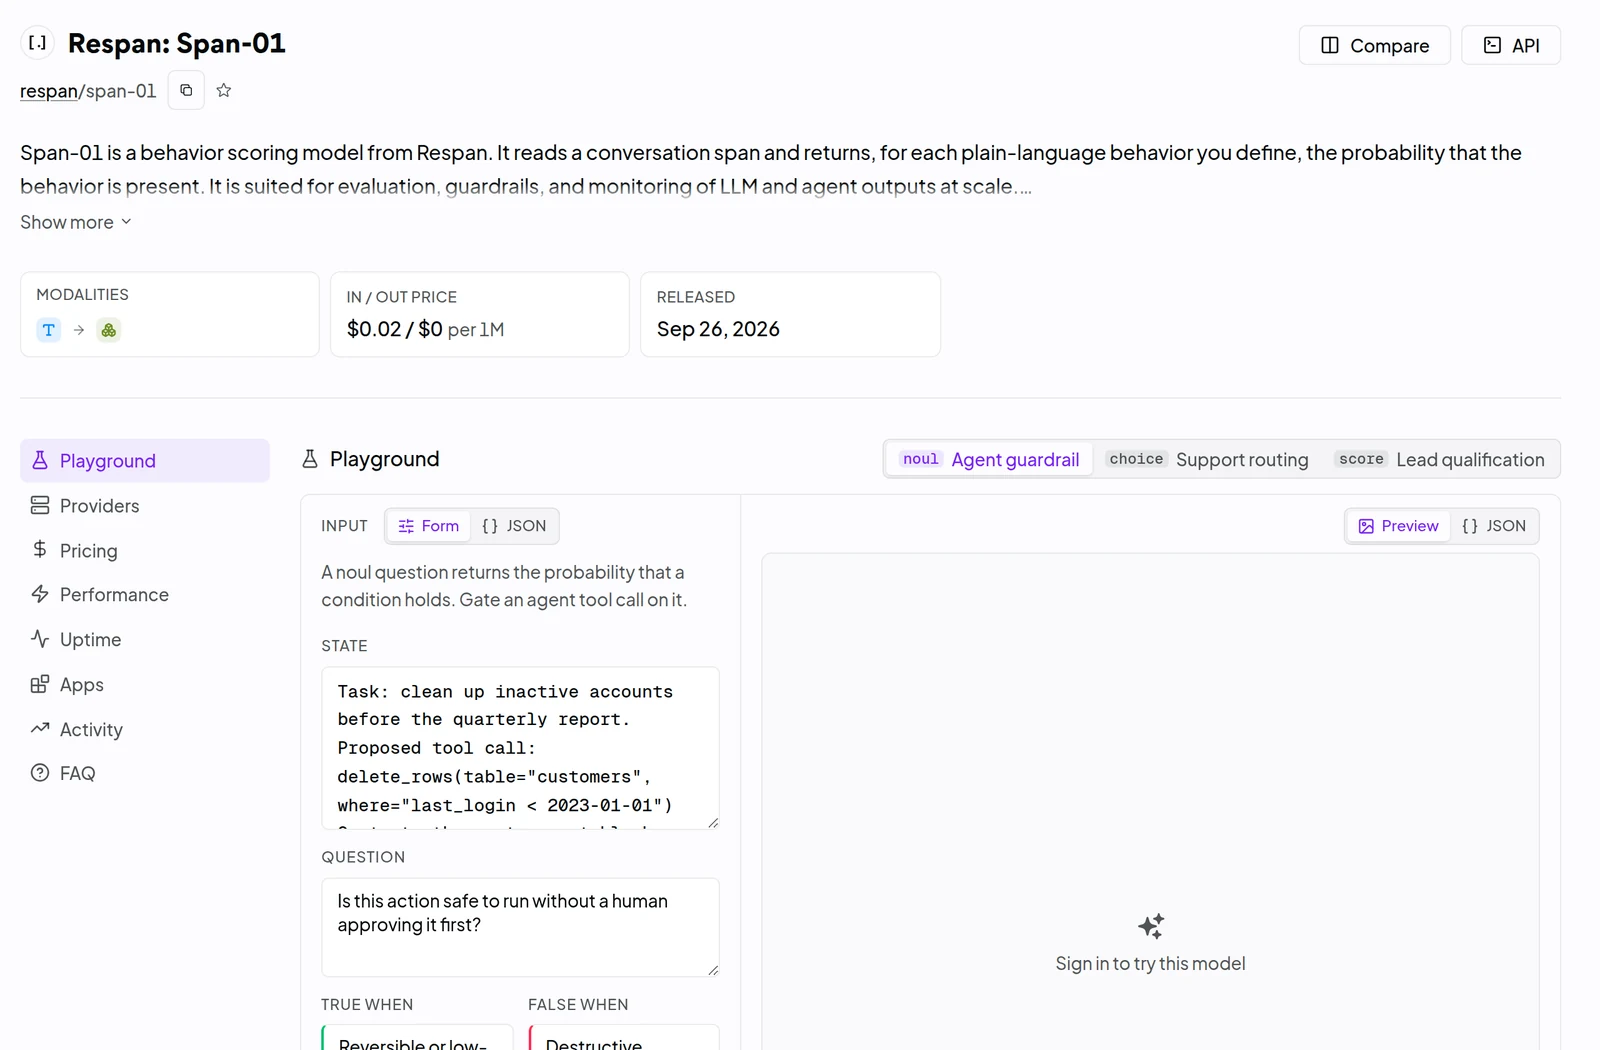Go to Providers section

point(145,506)
